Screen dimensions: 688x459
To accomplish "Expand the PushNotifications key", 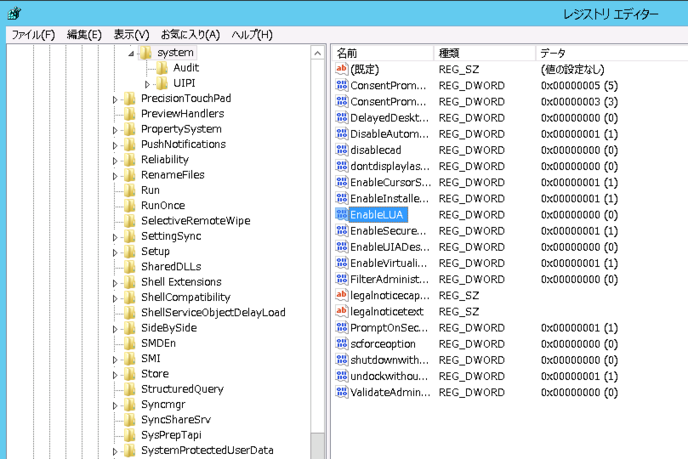I will pos(115,146).
